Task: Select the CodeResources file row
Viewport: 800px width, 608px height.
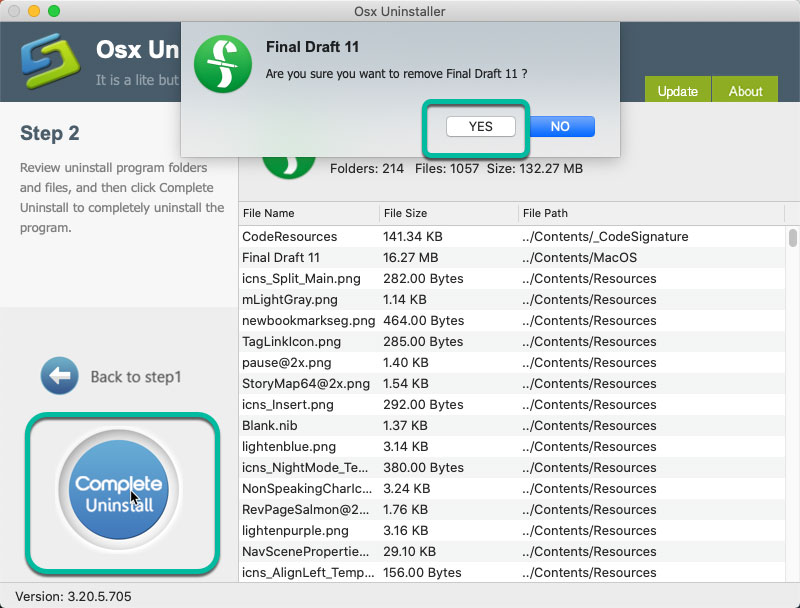Action: [289, 237]
